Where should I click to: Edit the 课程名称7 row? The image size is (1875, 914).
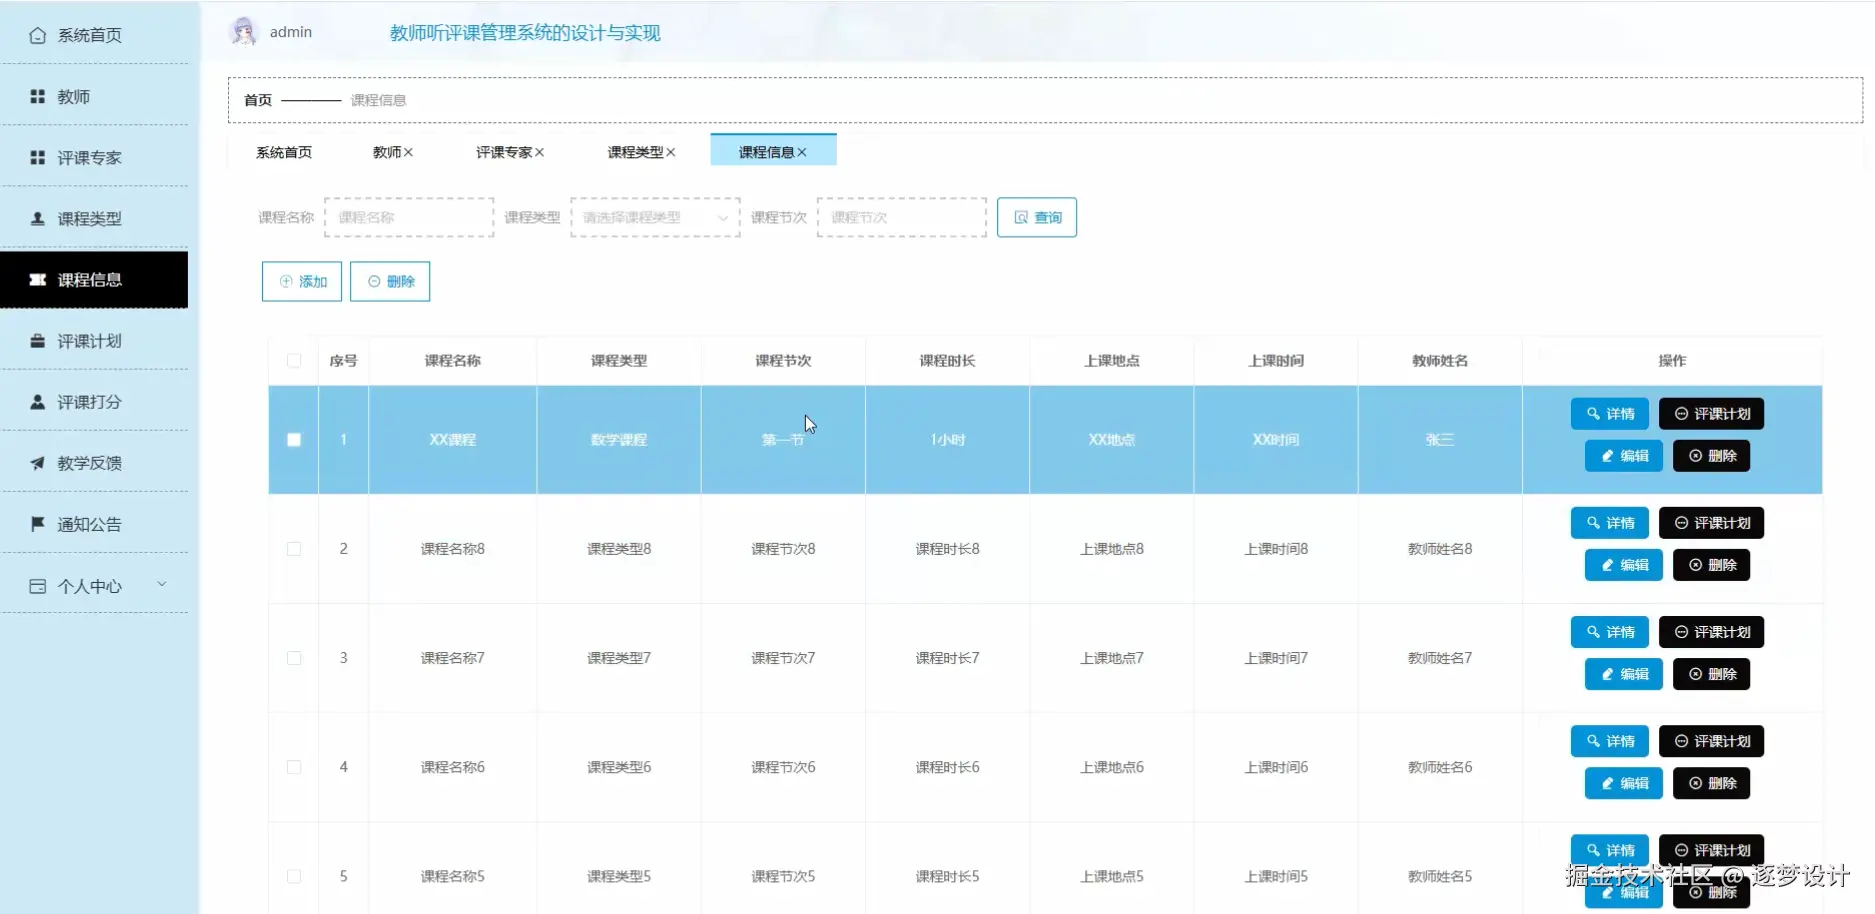click(1623, 674)
